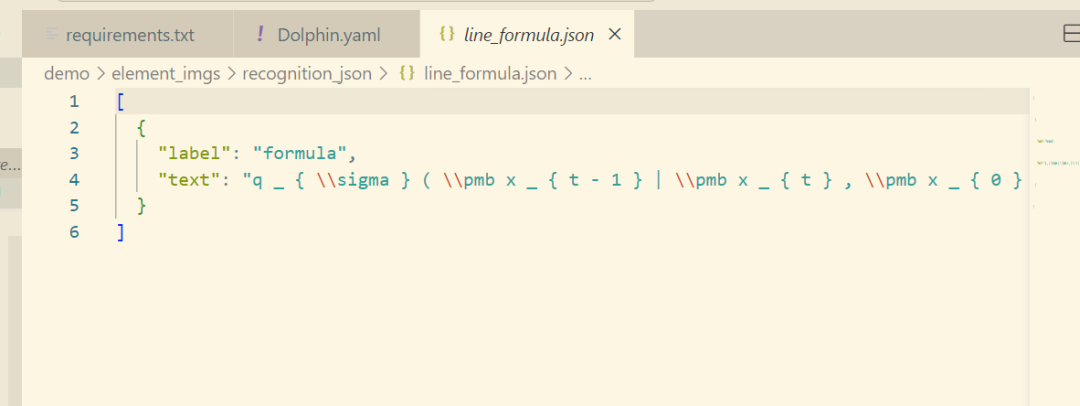The width and height of the screenshot is (1080, 406).
Task: Switch to the requirements.txt tab
Action: pos(128,34)
